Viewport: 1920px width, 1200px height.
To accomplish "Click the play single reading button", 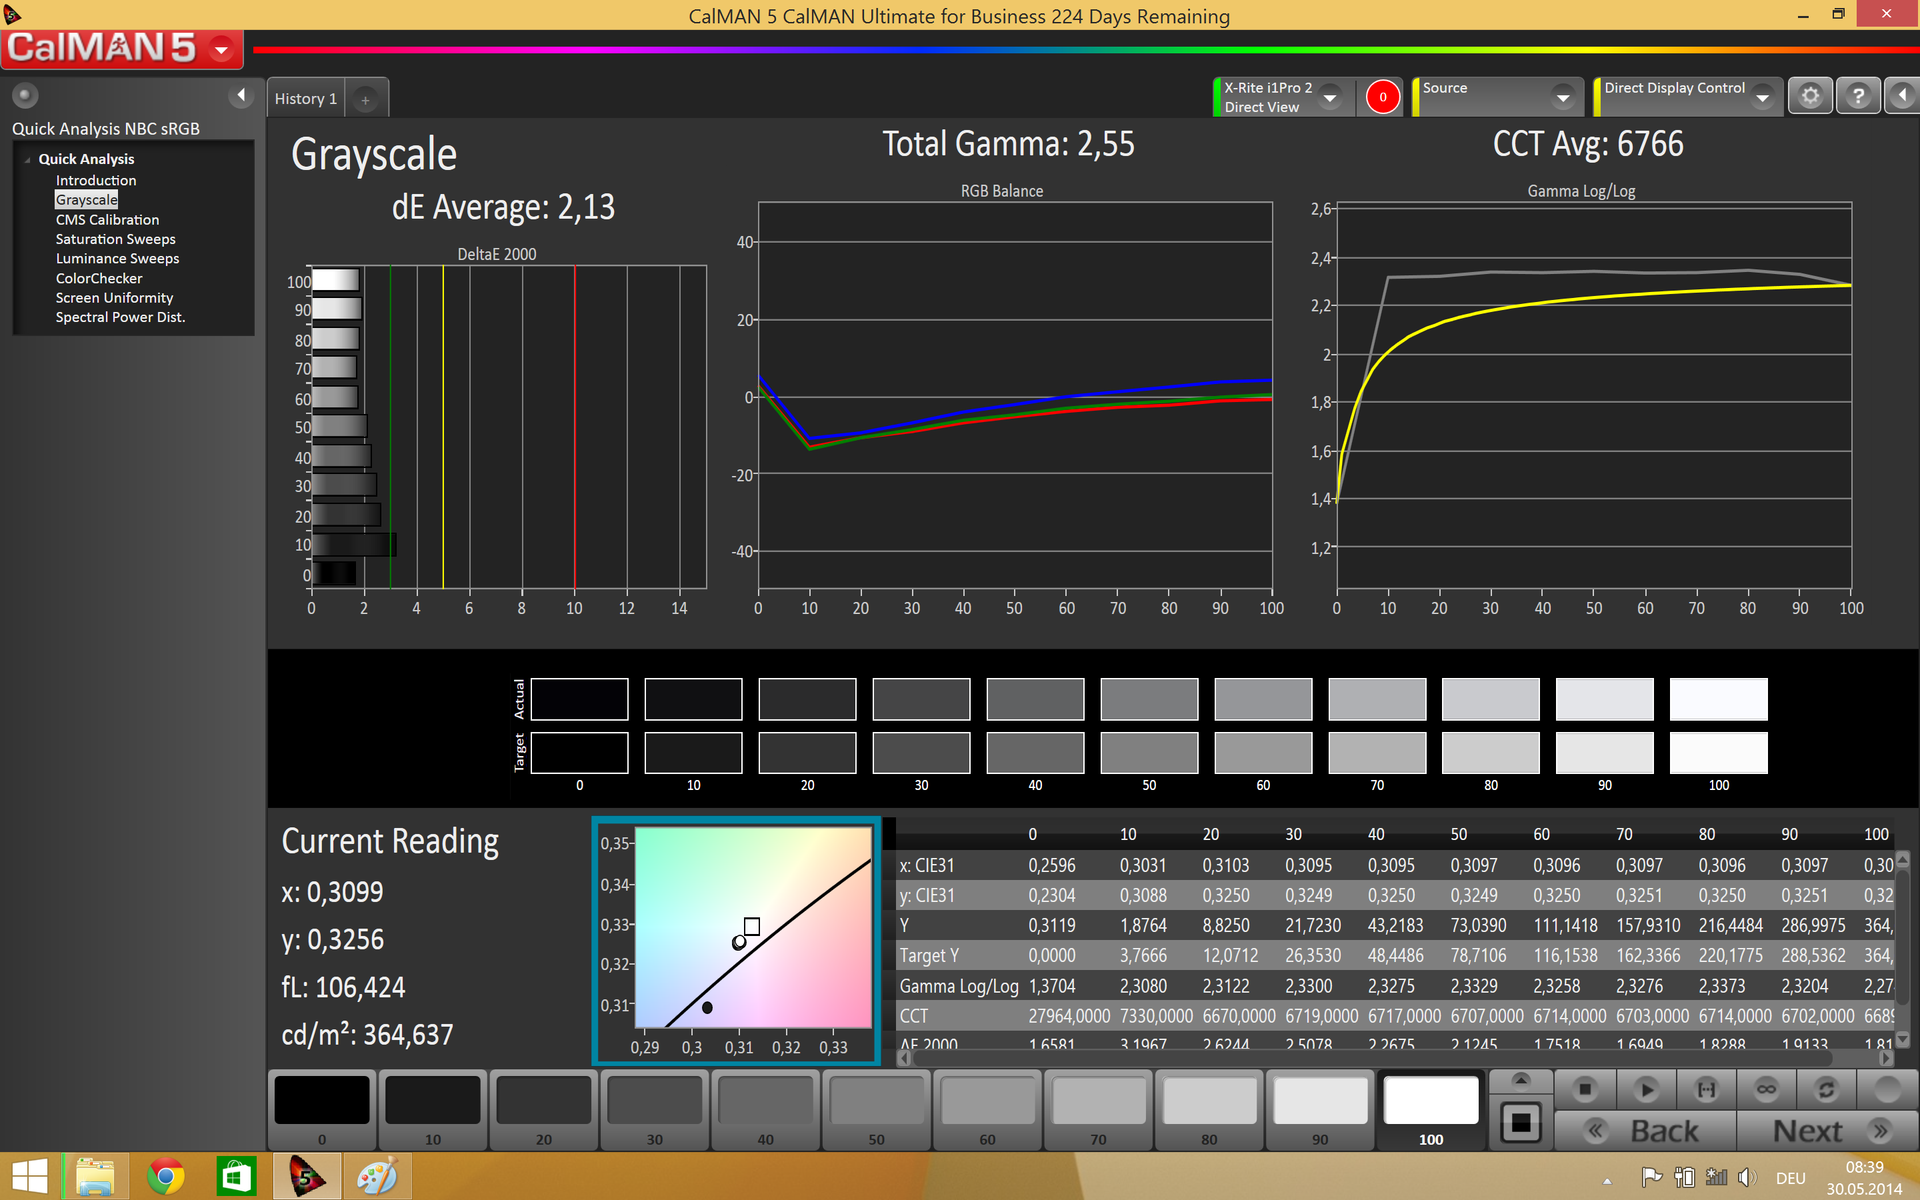I will 1645,1089.
